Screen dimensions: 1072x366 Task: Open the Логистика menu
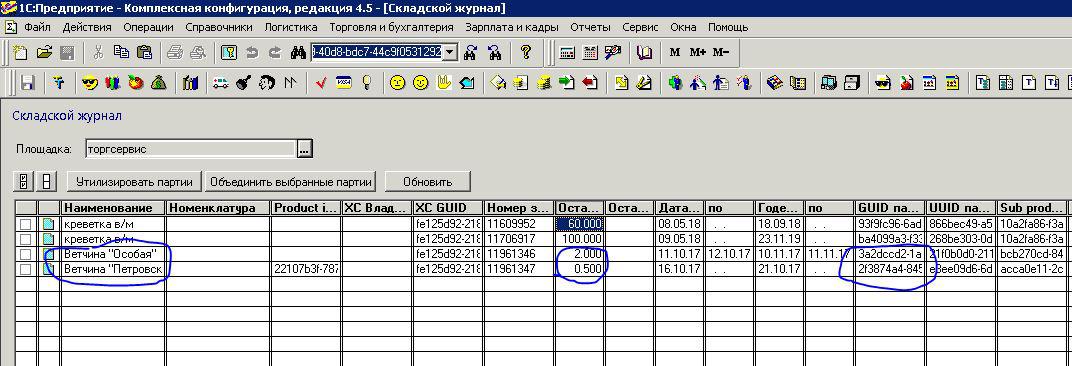click(291, 27)
